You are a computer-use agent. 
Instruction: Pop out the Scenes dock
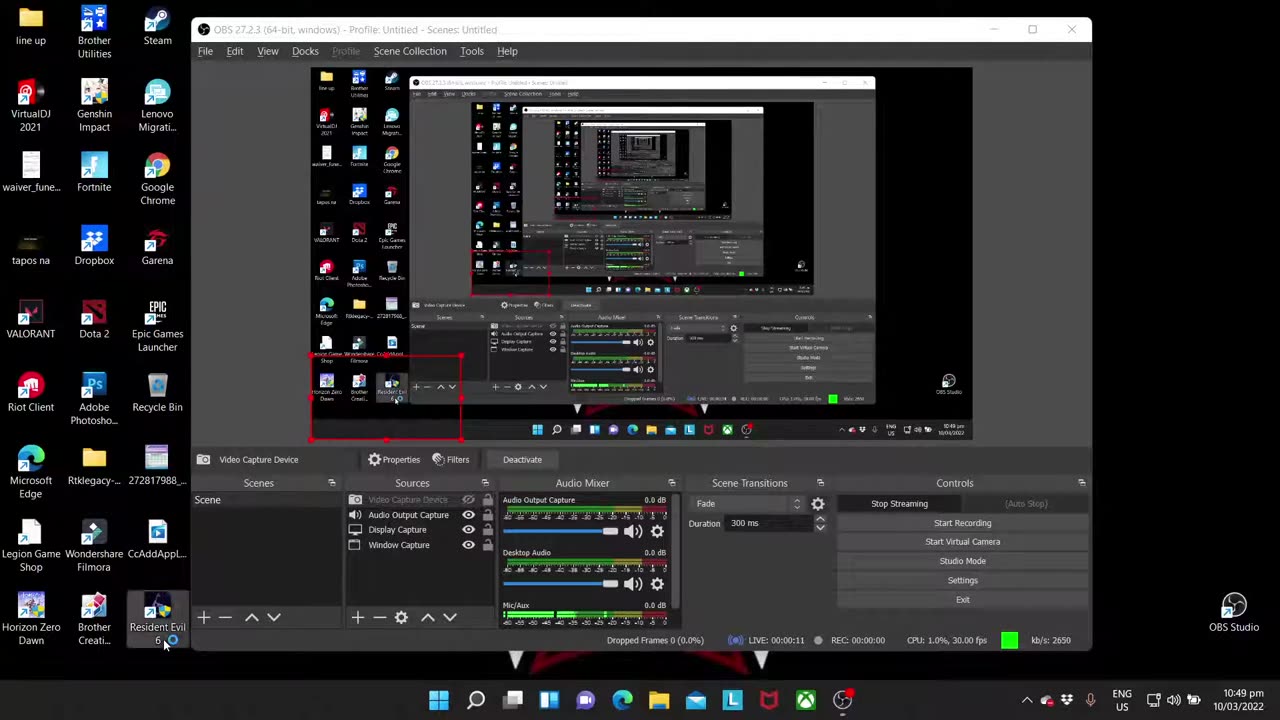click(332, 483)
